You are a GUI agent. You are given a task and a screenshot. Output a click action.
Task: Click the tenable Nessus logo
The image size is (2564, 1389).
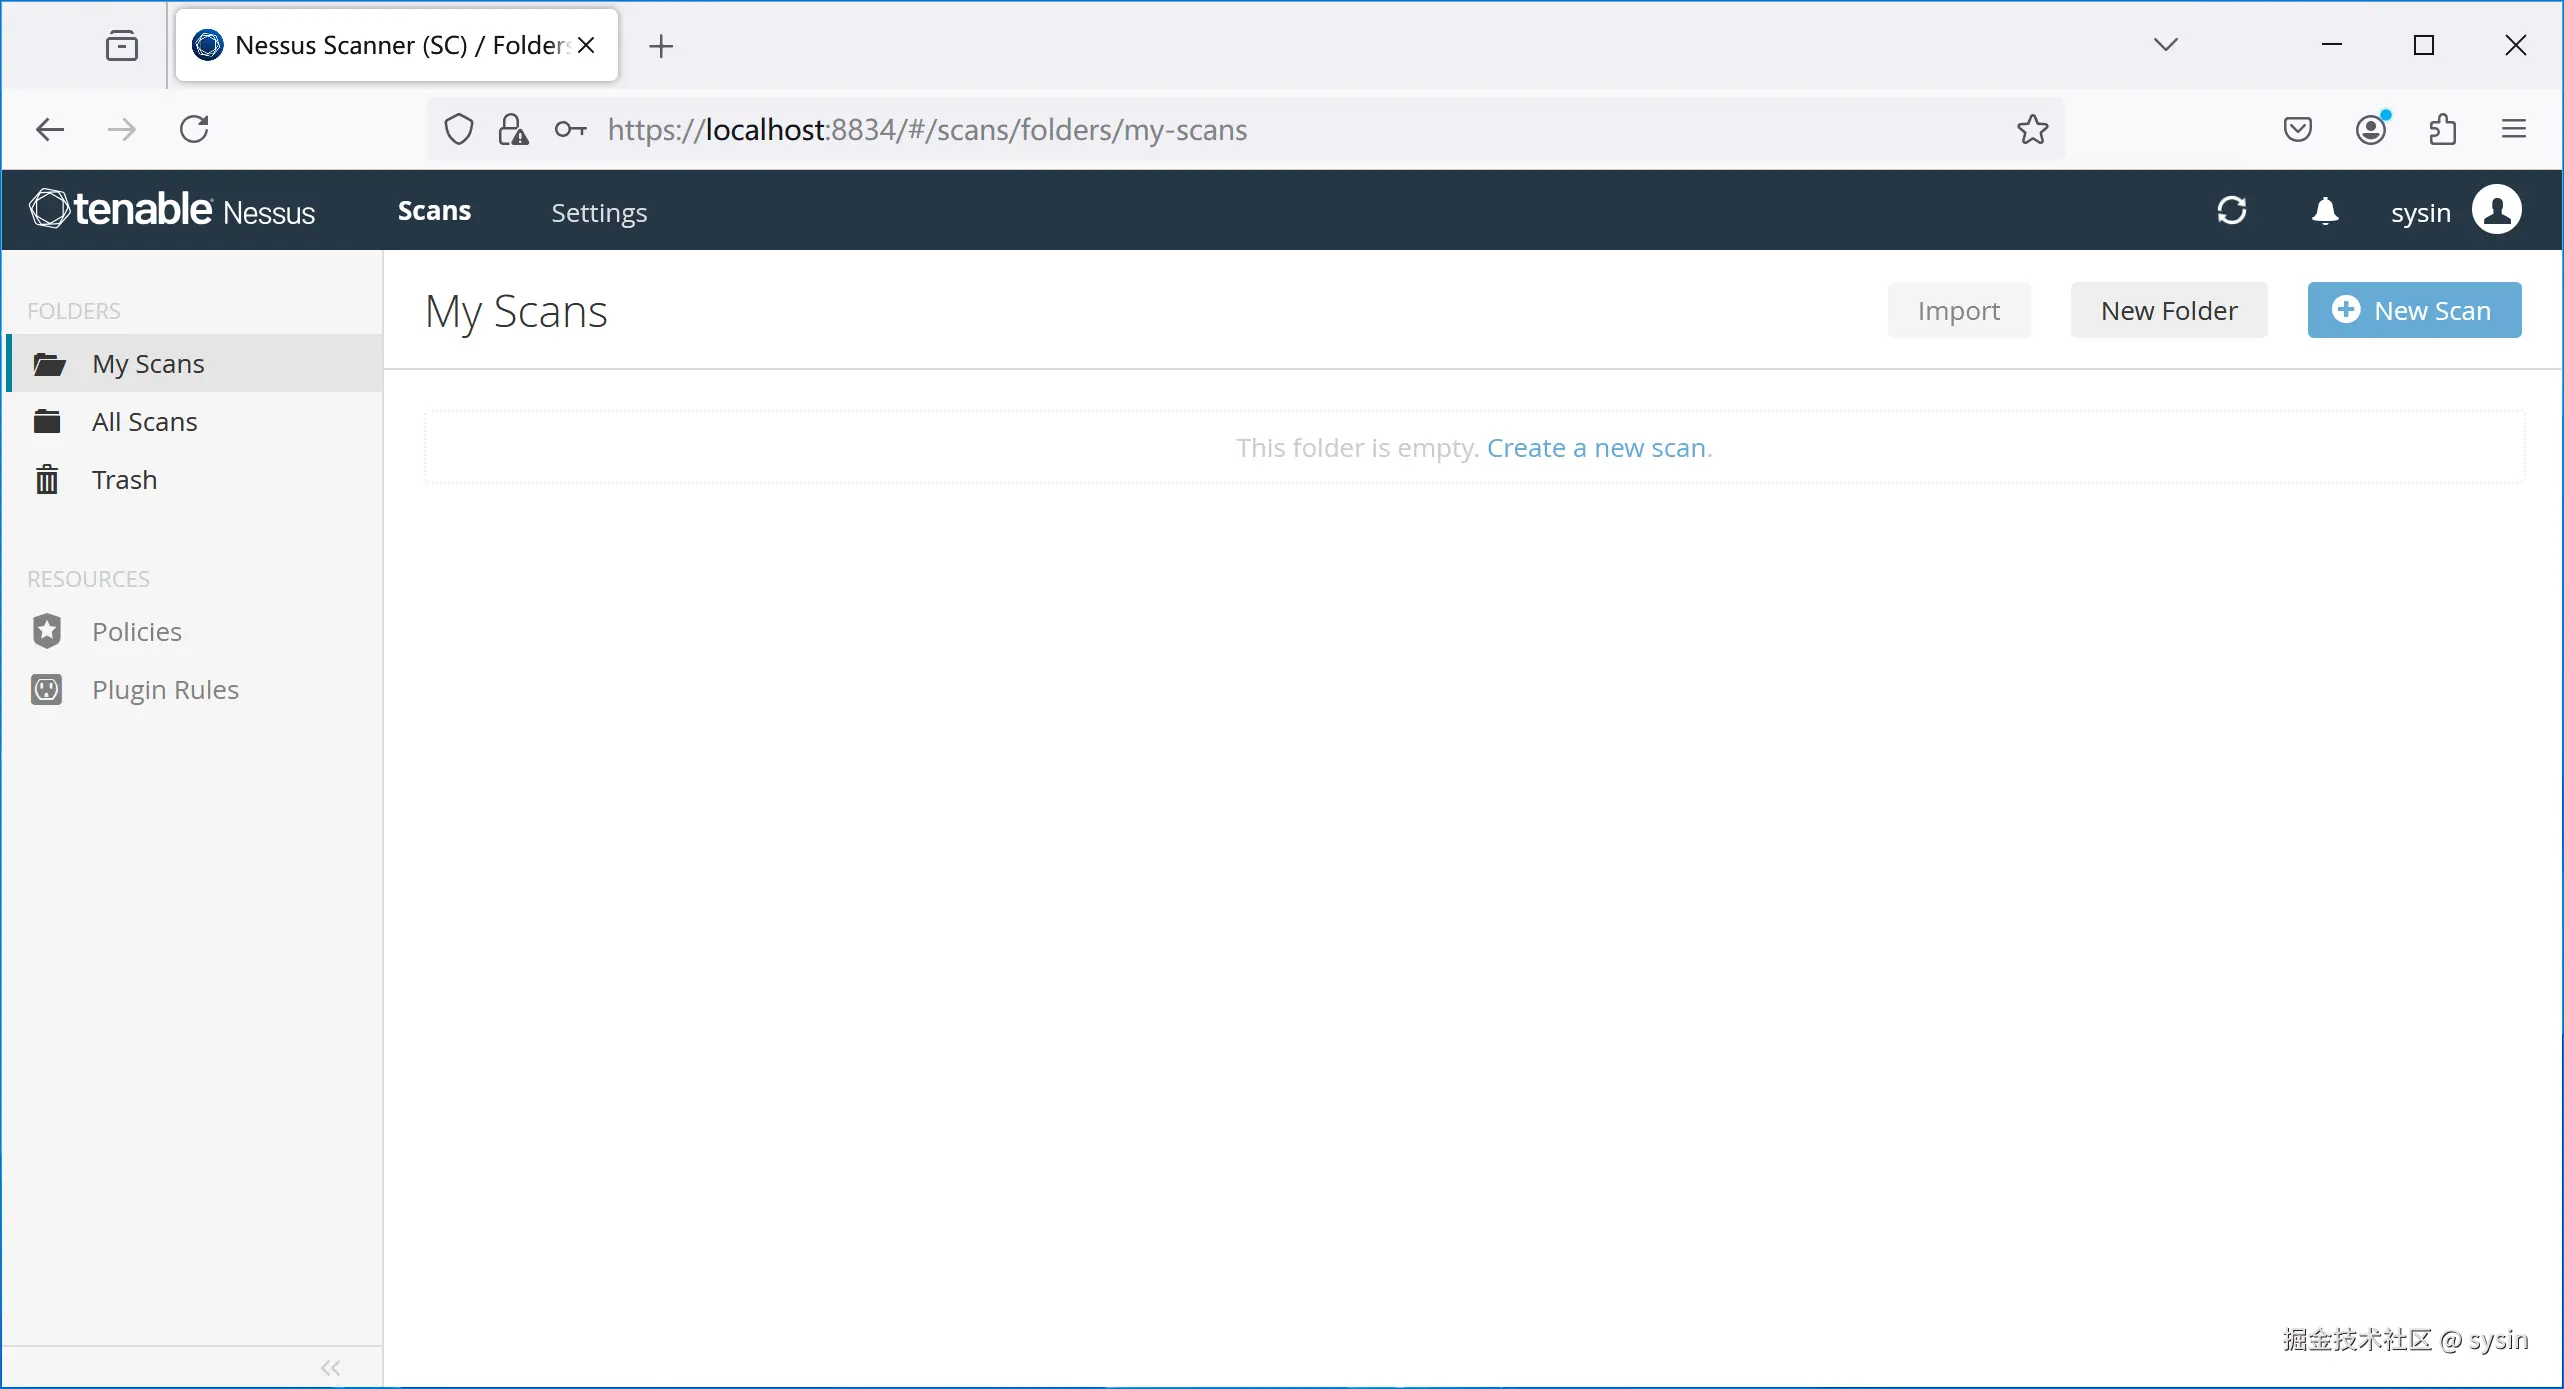pos(172,210)
